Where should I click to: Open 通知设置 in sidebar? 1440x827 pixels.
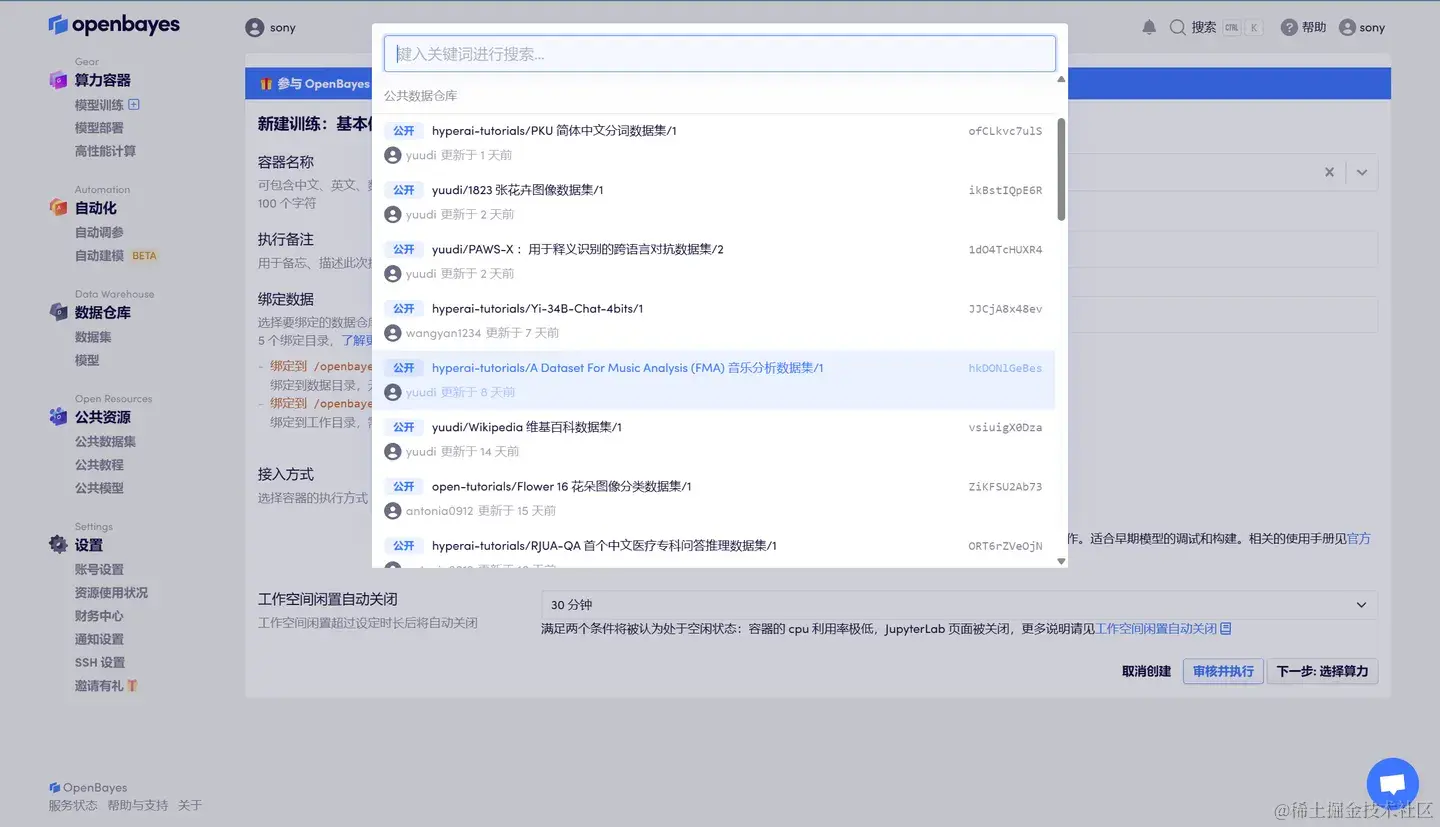click(x=99, y=639)
